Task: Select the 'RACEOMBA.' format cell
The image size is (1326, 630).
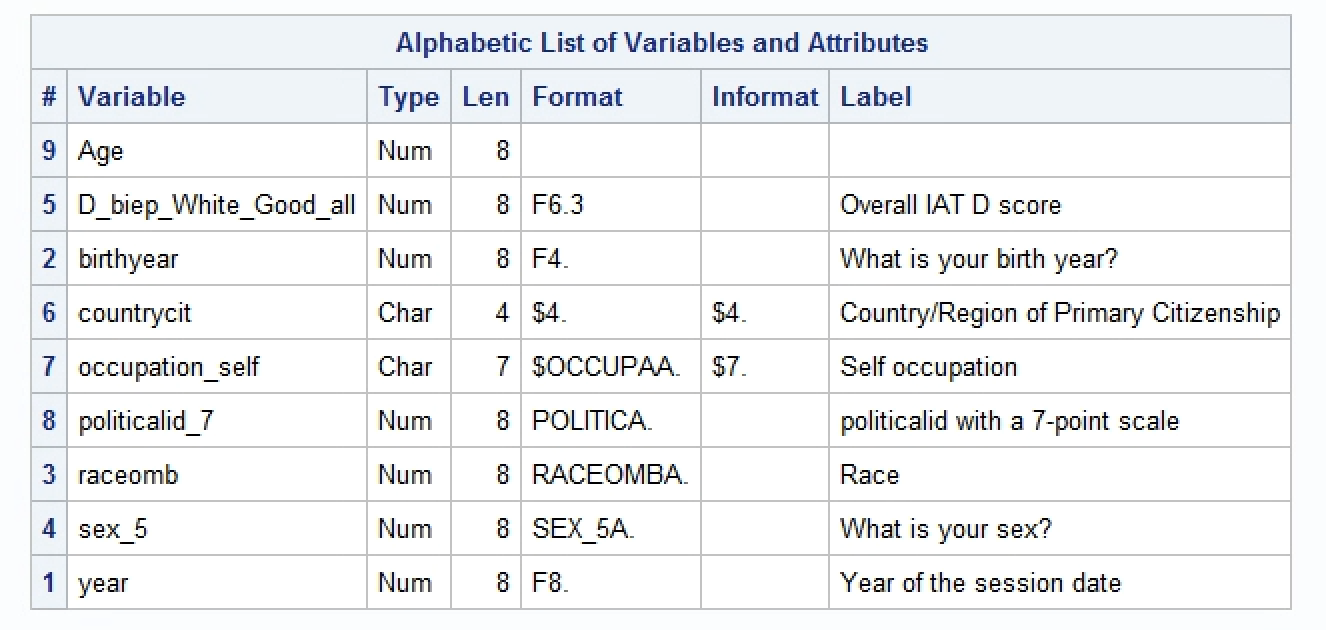Action: click(609, 475)
